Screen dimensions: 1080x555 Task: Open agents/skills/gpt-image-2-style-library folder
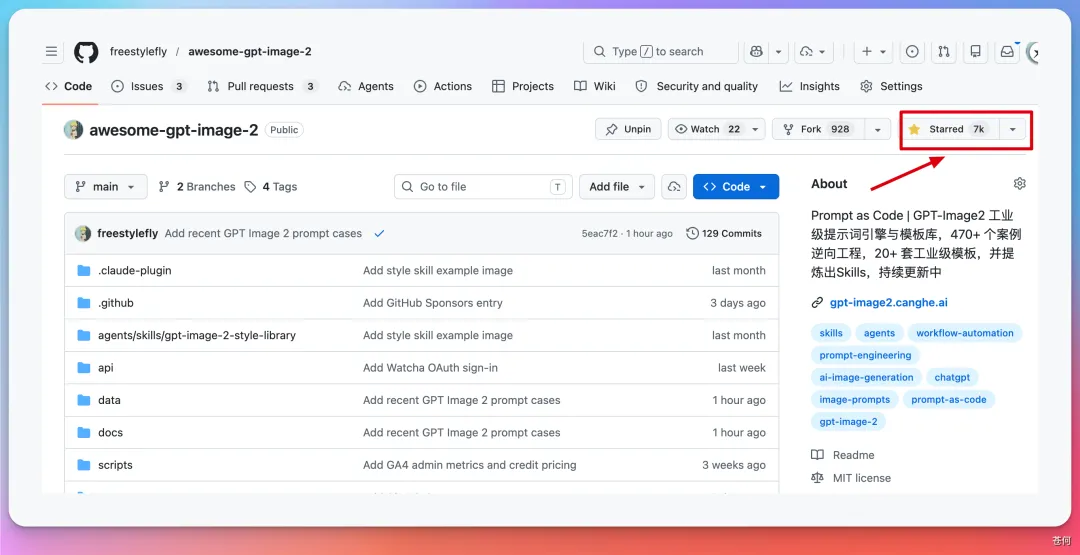(197, 335)
